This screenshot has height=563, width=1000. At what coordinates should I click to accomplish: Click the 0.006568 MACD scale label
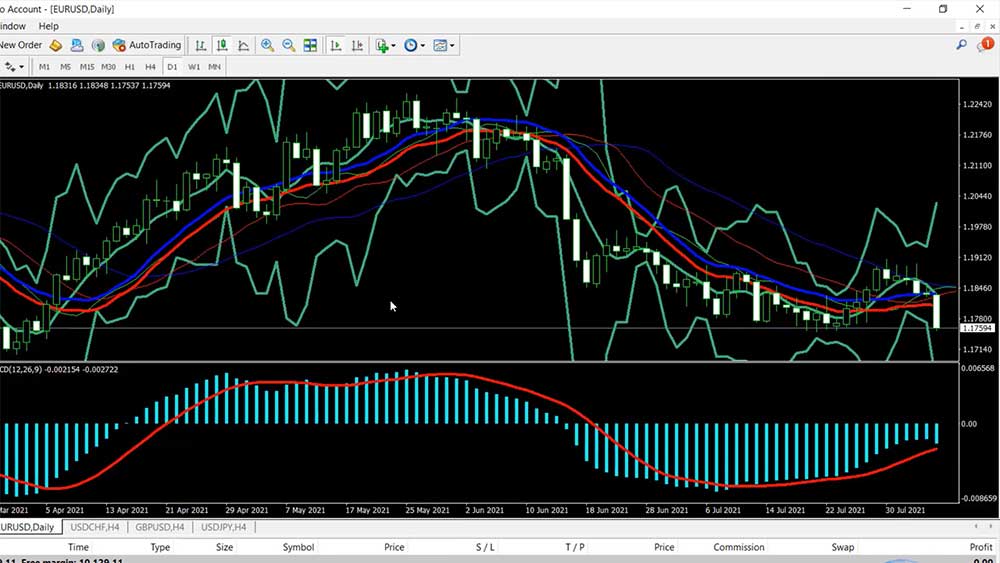click(978, 369)
